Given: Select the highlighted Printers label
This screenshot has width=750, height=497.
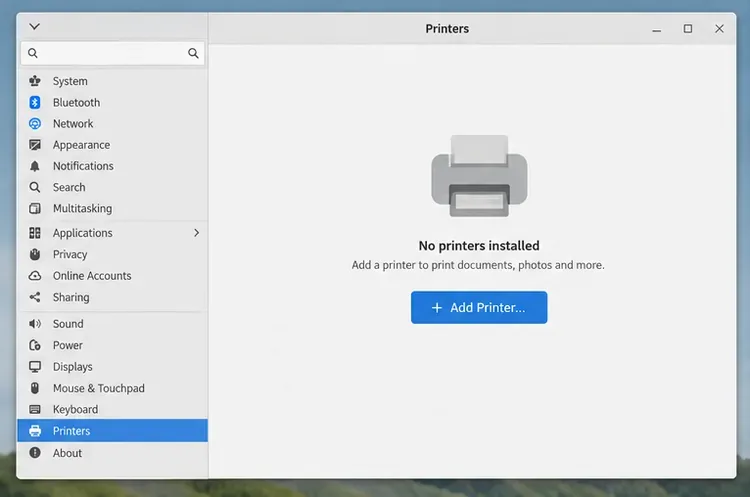Looking at the screenshot, I should coord(71,431).
